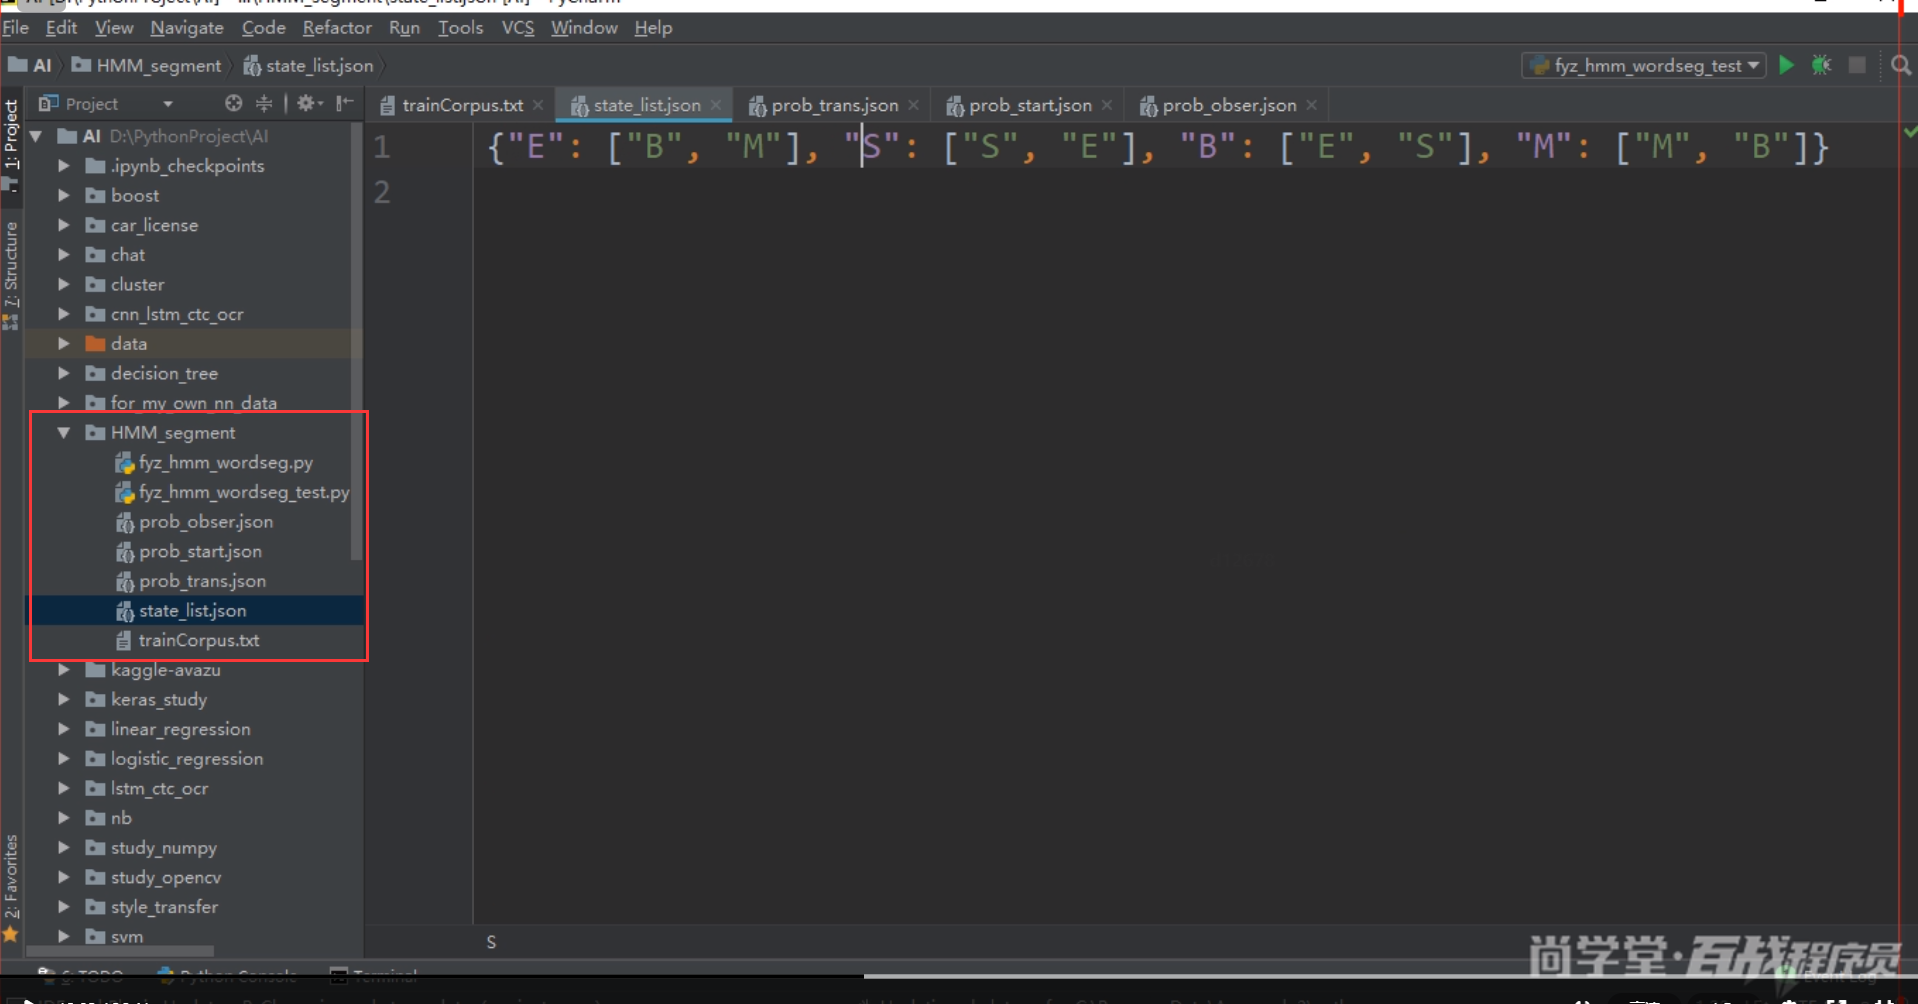Click line number 2 in editor gutter

click(x=382, y=192)
